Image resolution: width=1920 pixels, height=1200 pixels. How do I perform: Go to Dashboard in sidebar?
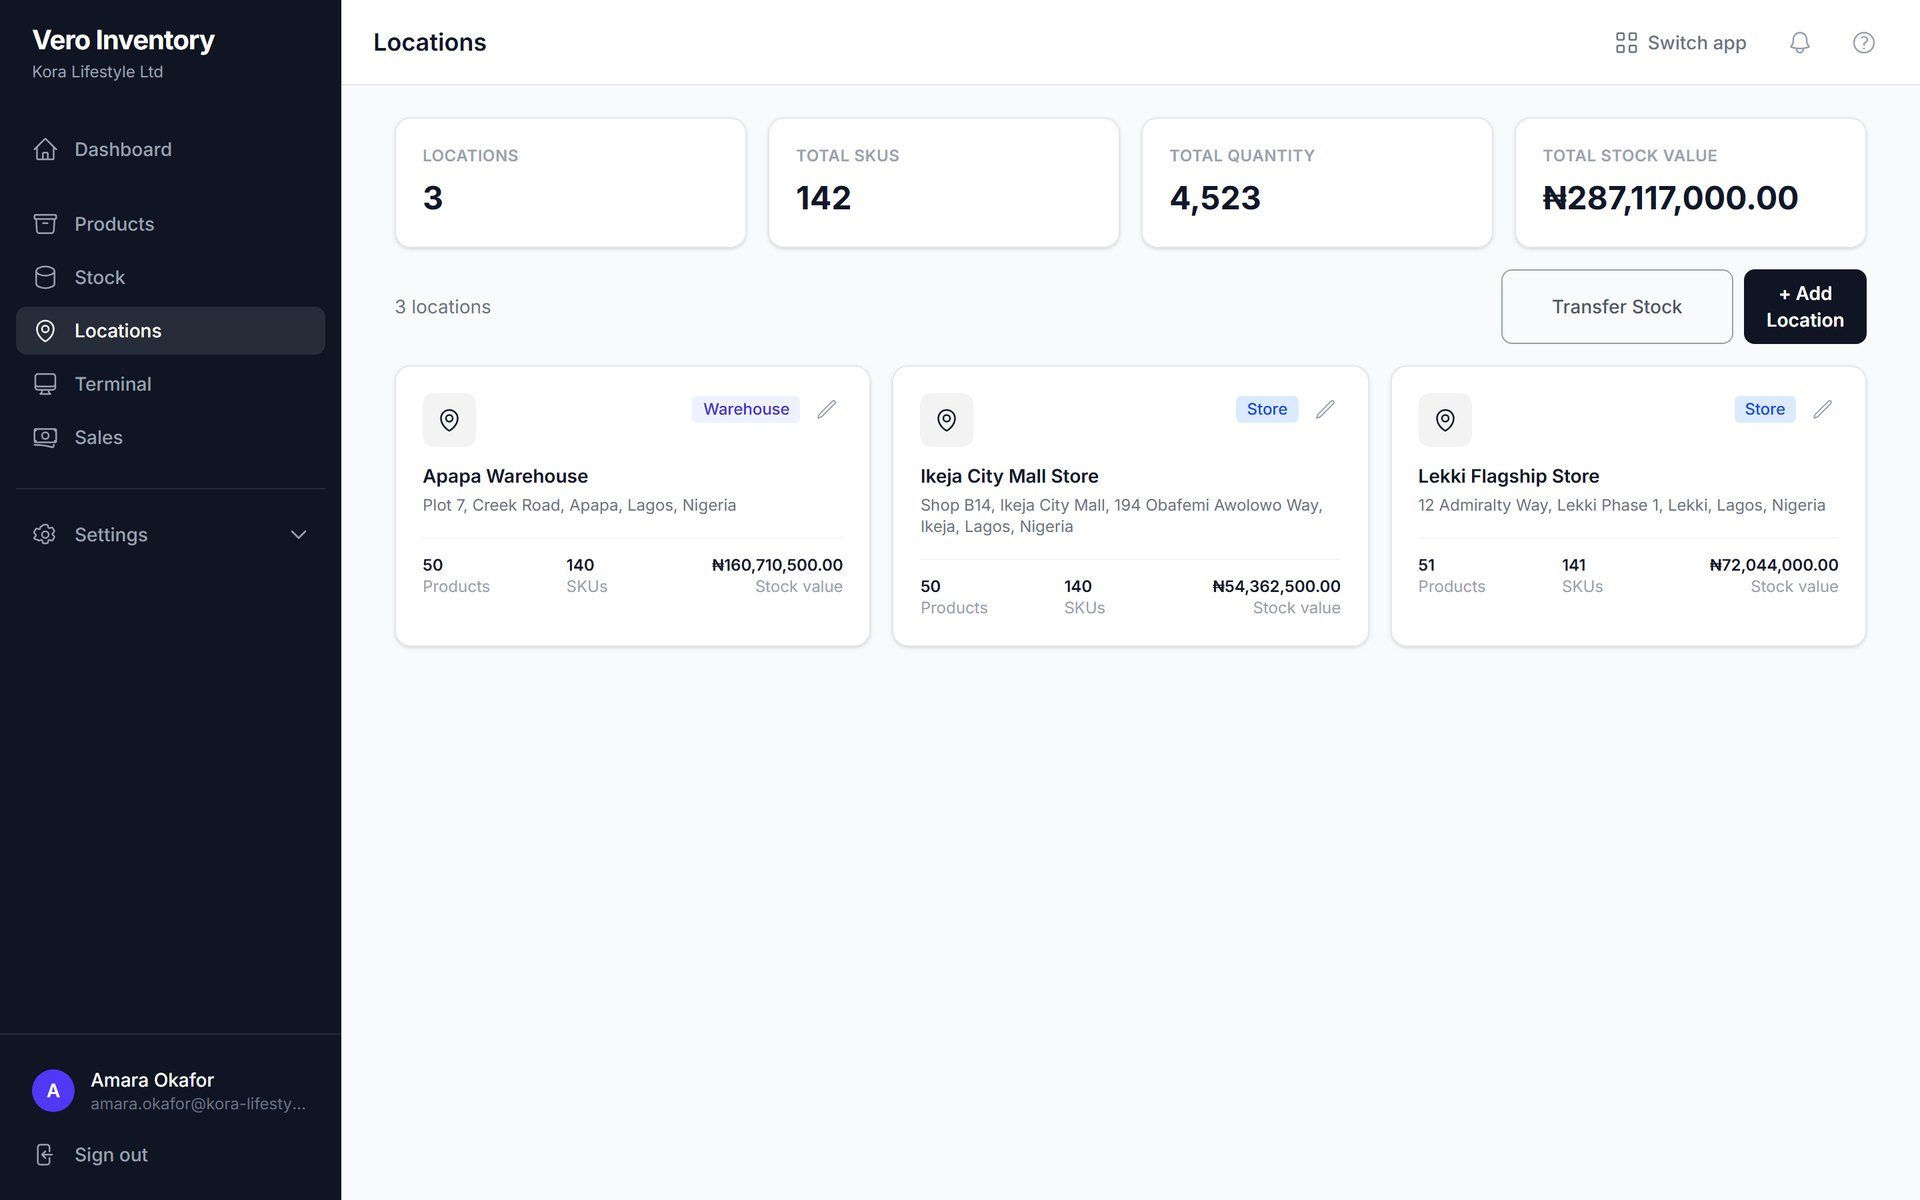pos(170,149)
